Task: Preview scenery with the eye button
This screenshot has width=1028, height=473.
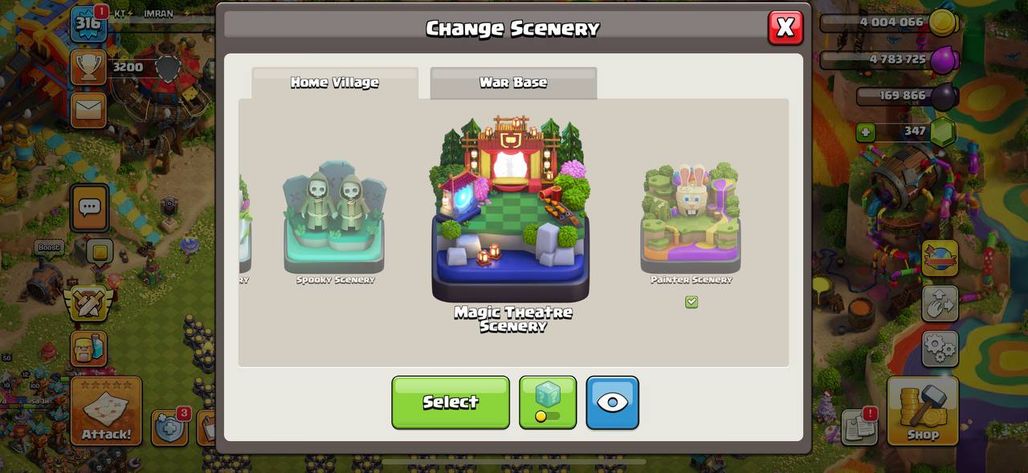Action: click(612, 403)
